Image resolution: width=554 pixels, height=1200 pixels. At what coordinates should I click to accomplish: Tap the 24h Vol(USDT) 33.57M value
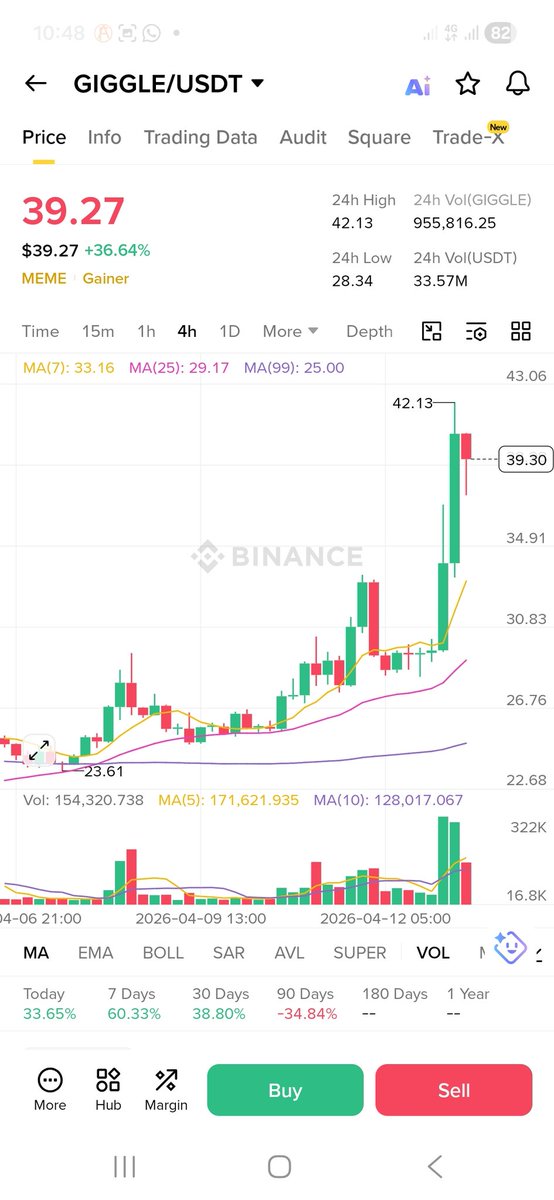click(440, 281)
